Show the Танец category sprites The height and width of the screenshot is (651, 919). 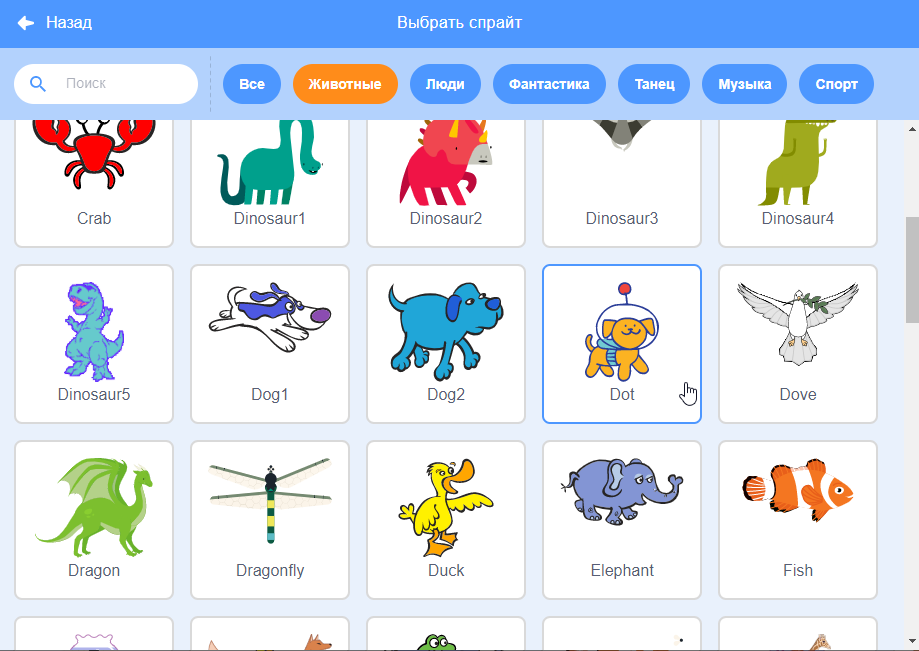pos(654,84)
